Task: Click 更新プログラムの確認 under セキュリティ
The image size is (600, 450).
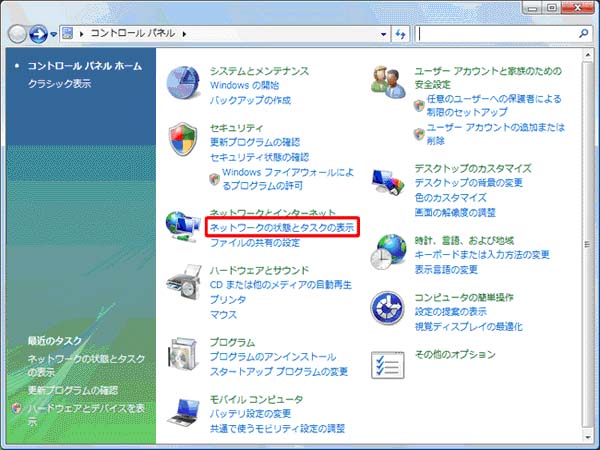Action: pyautogui.click(x=255, y=142)
